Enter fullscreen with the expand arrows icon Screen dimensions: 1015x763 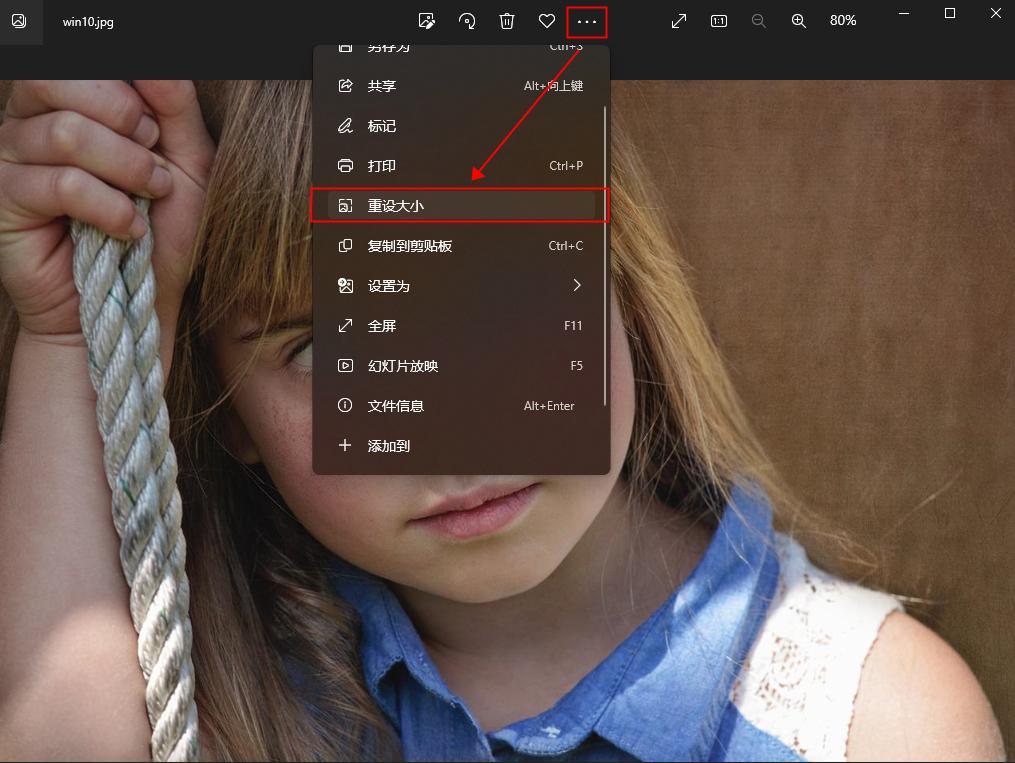tap(679, 21)
